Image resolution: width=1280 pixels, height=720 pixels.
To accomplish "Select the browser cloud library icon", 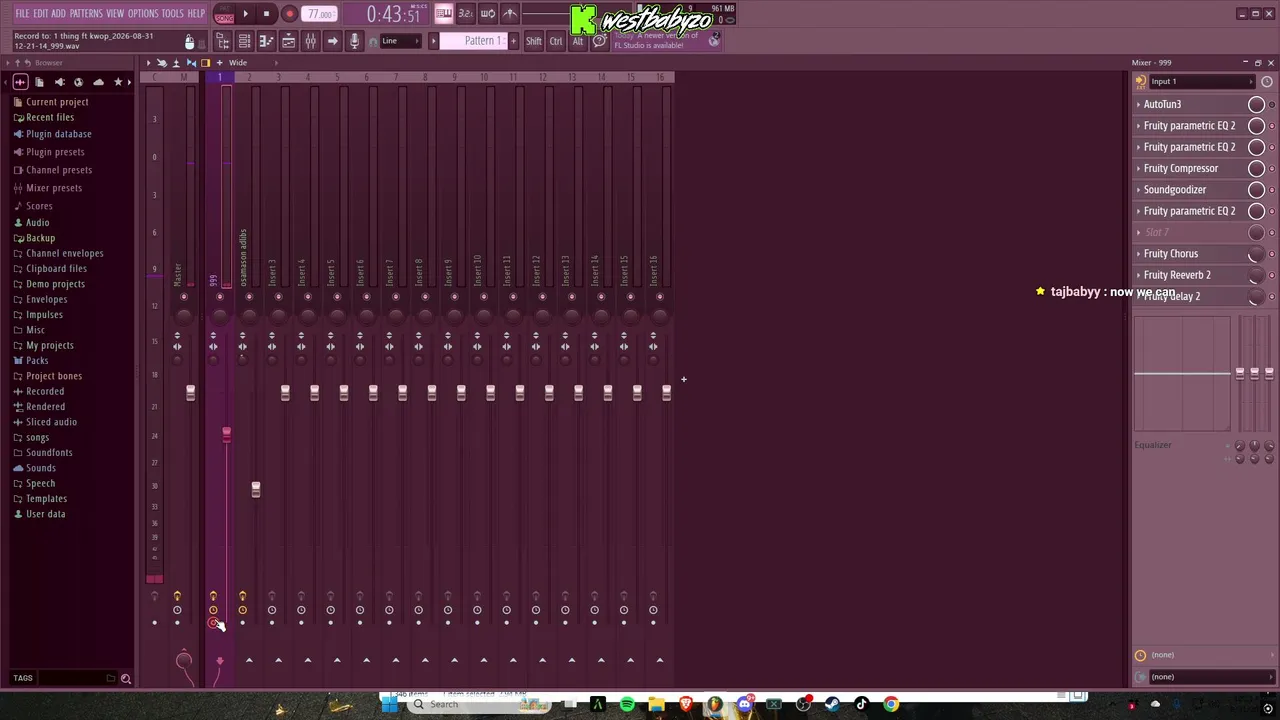I will point(98,82).
